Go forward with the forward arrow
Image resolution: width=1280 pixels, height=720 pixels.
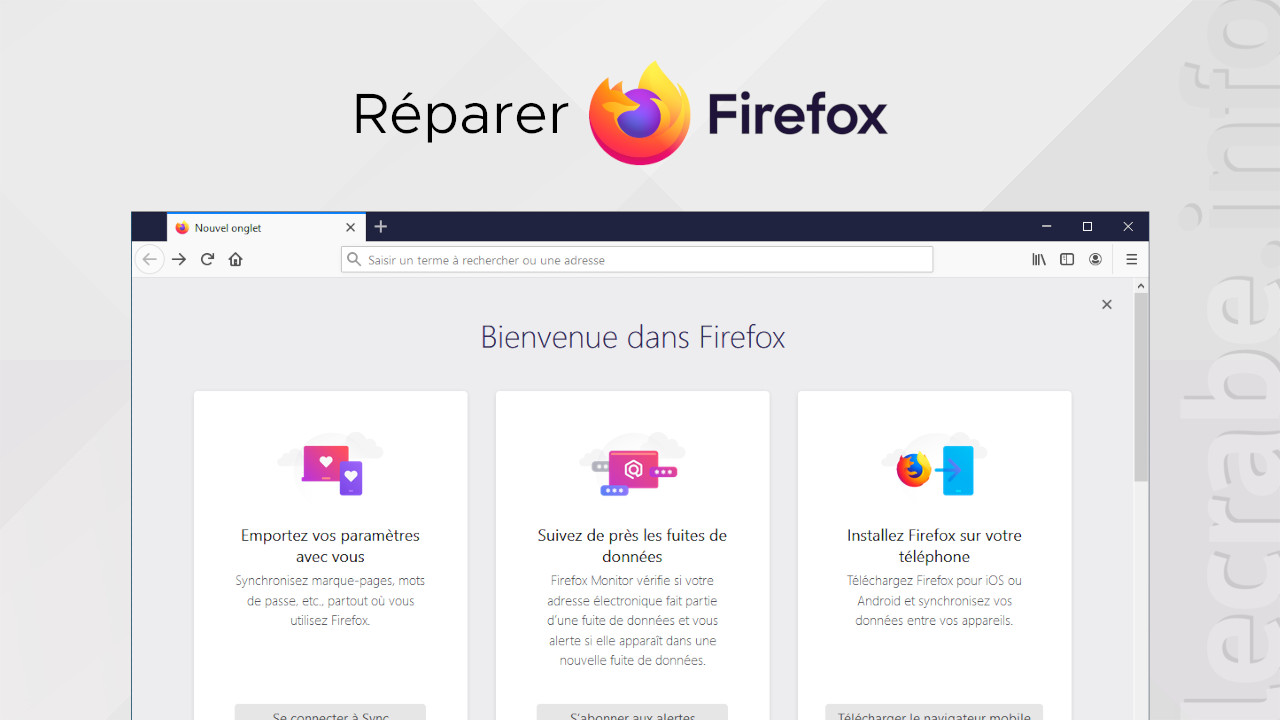179,260
